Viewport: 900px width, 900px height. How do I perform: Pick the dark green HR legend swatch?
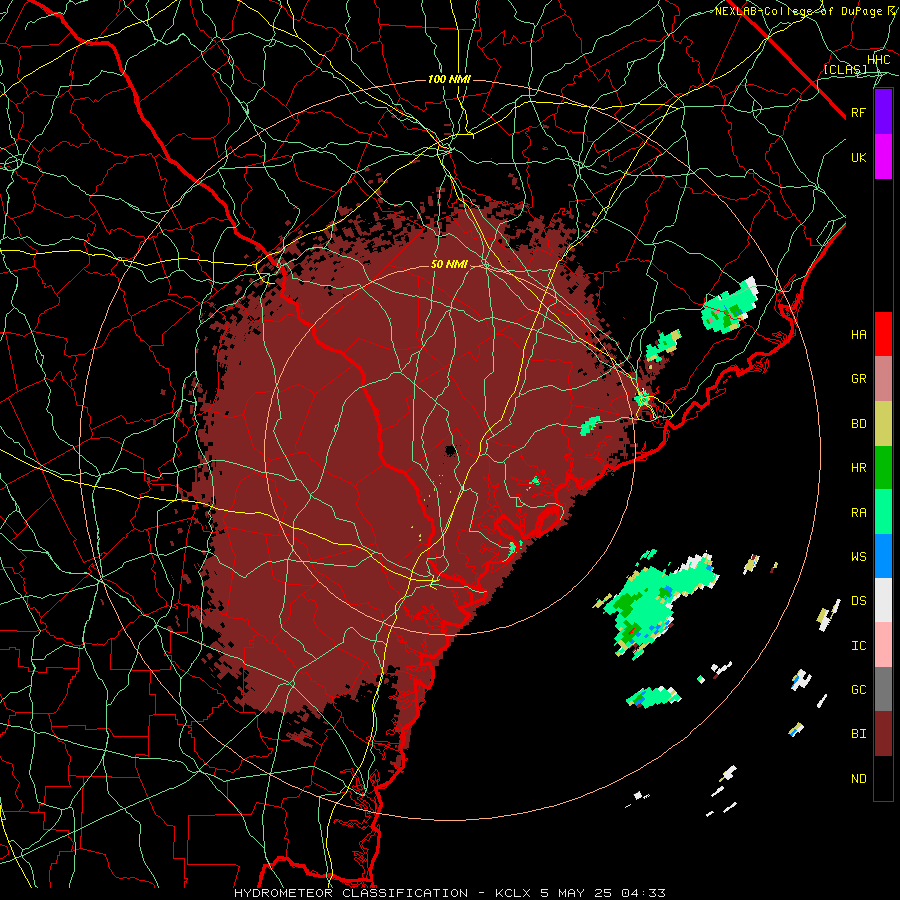click(883, 468)
